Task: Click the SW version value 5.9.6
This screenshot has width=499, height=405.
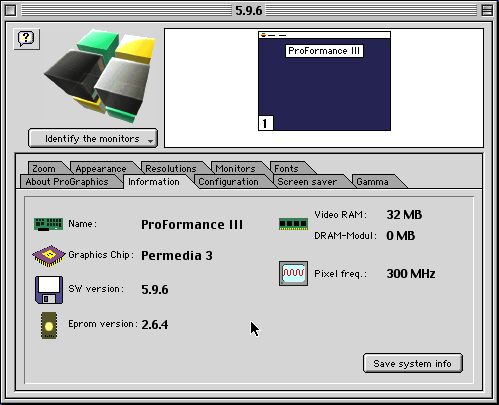Action: (155, 289)
